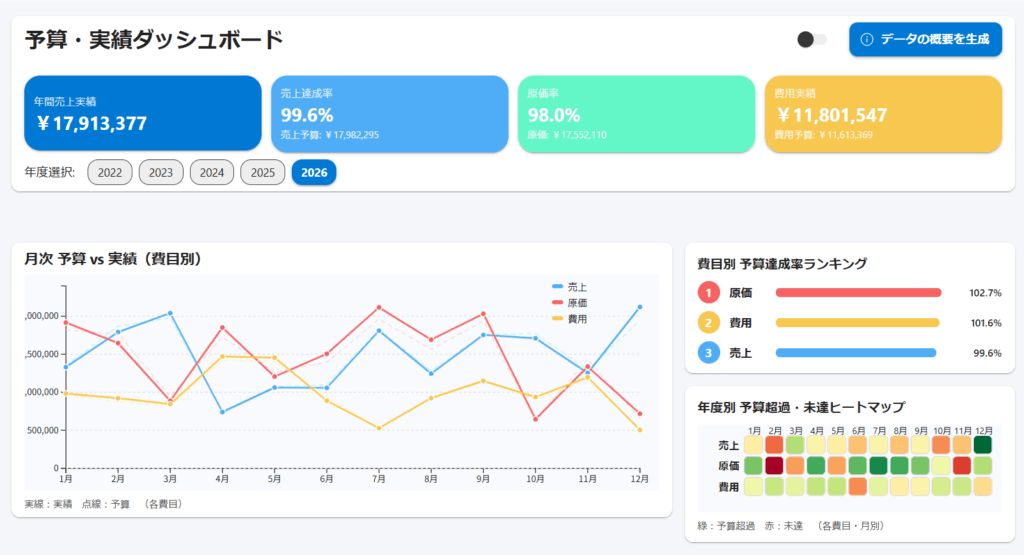Toggle the switch beside the generate button

point(811,39)
